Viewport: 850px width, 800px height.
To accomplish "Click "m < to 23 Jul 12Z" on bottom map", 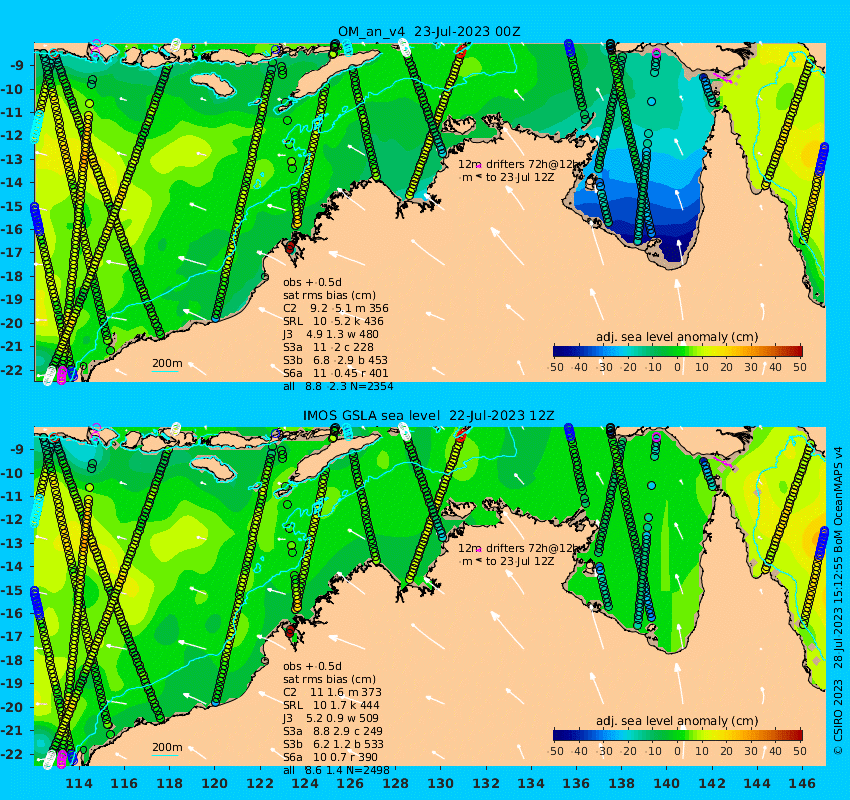I will click(507, 561).
